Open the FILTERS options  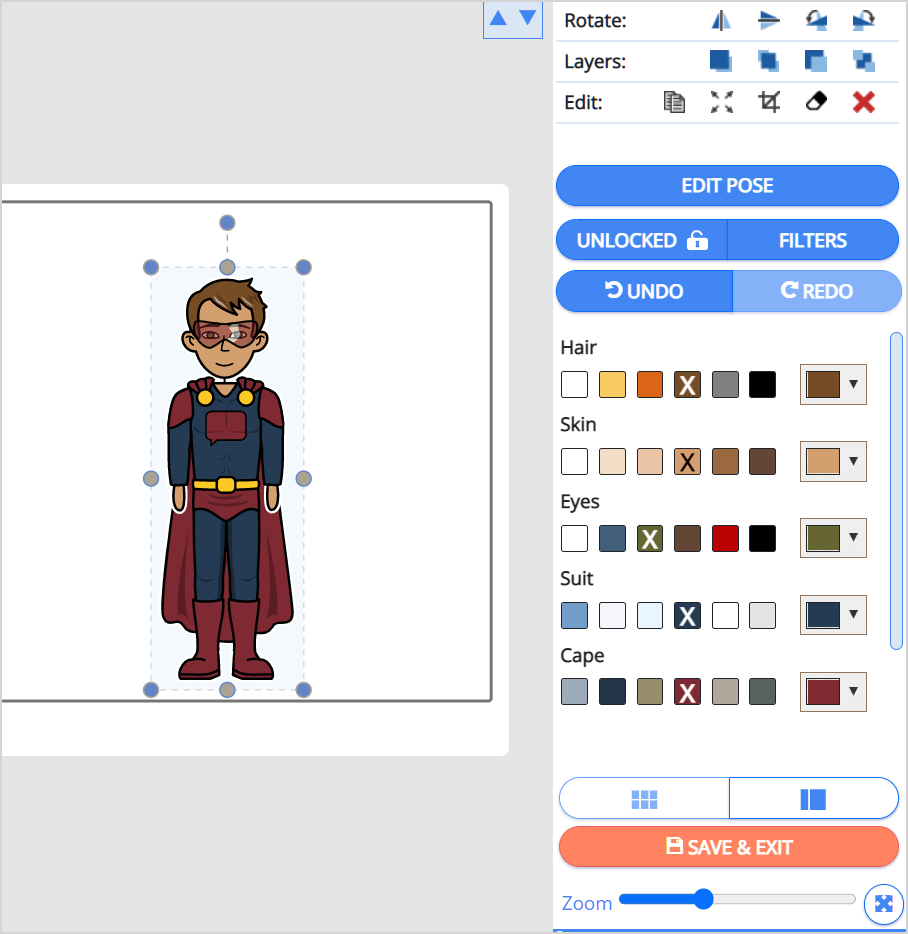813,240
